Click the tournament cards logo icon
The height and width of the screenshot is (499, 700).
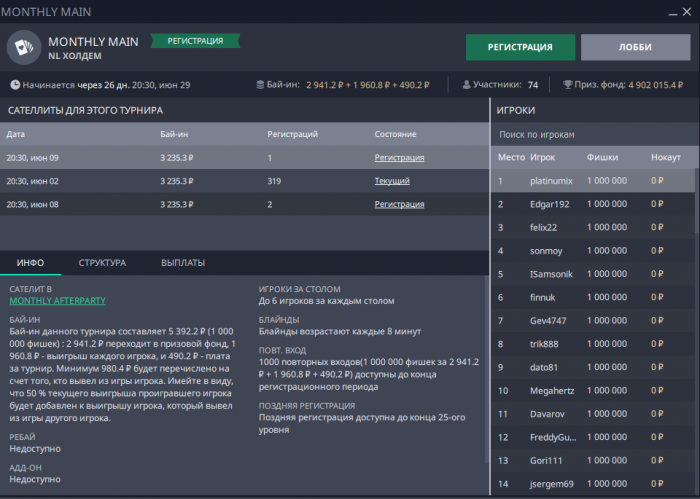(23, 47)
